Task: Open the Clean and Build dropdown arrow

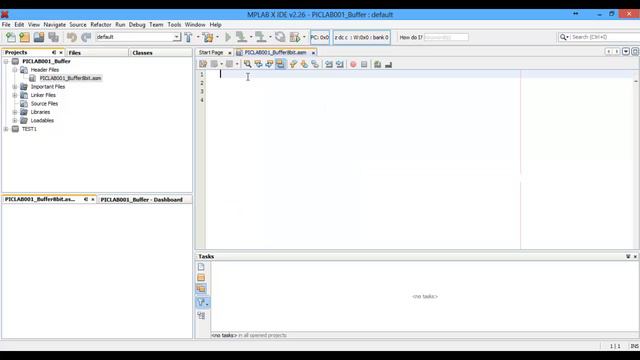Action: pos(217,37)
